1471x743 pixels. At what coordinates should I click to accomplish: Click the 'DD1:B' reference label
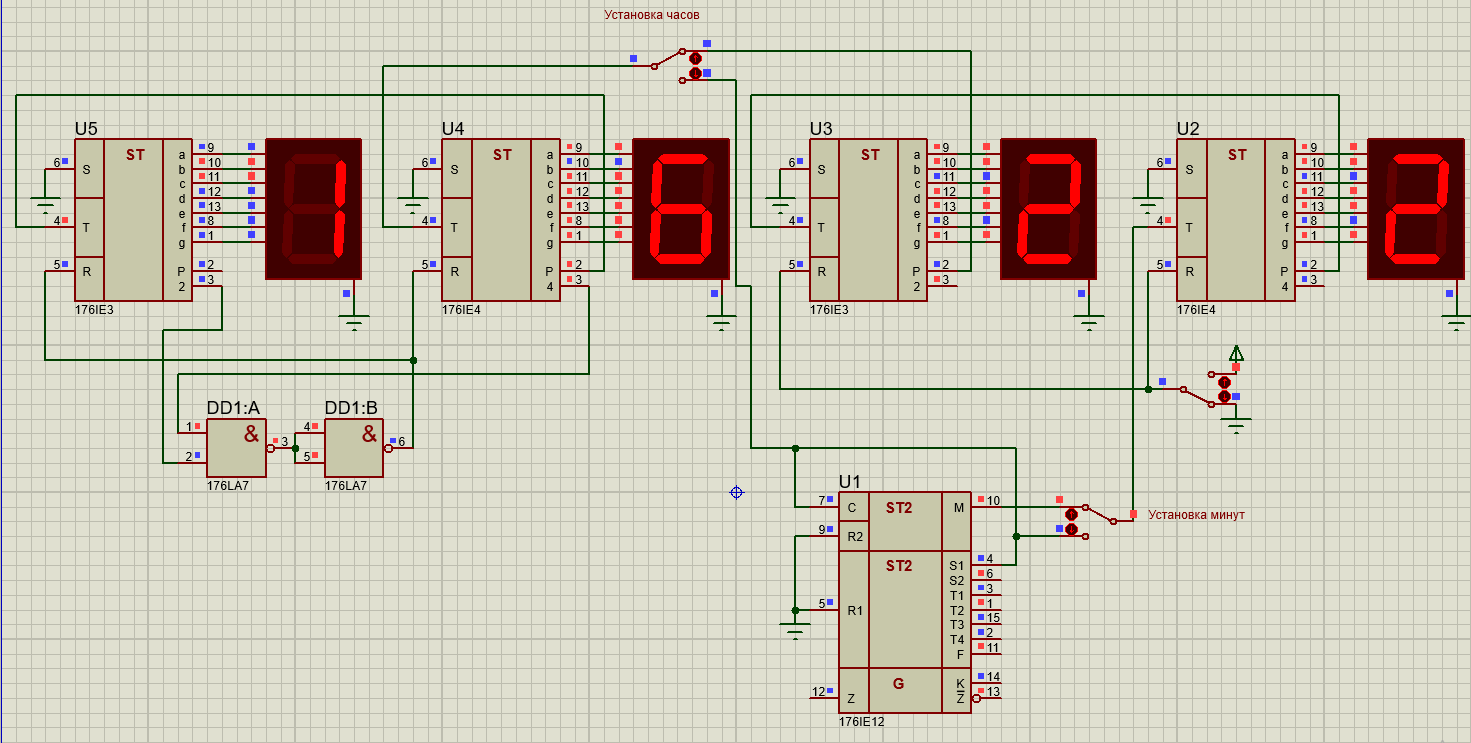[351, 408]
